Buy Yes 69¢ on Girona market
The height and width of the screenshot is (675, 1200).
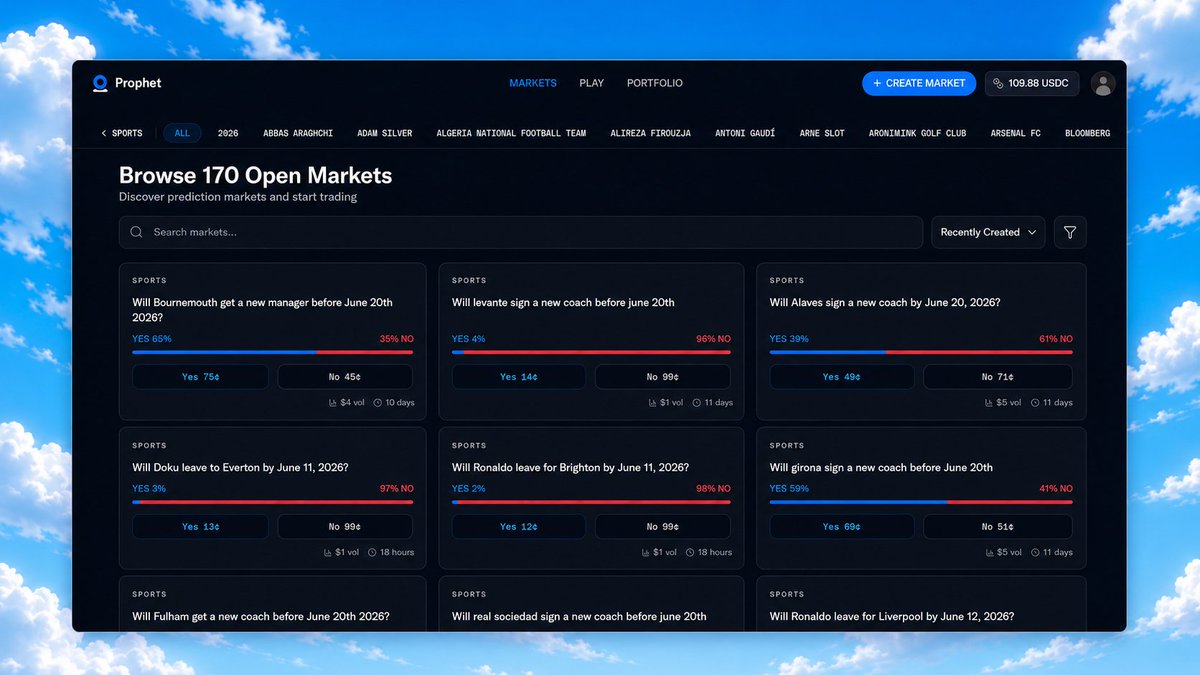point(842,527)
